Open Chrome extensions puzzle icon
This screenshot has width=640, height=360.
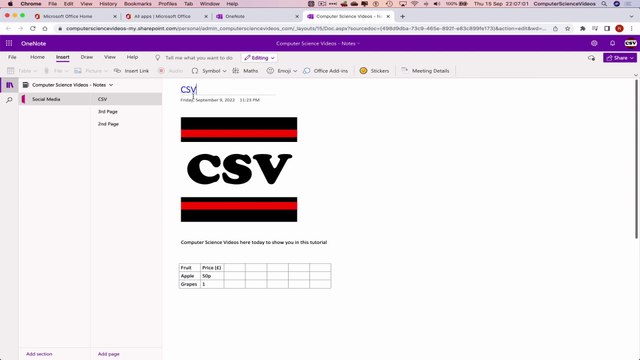pos(582,29)
